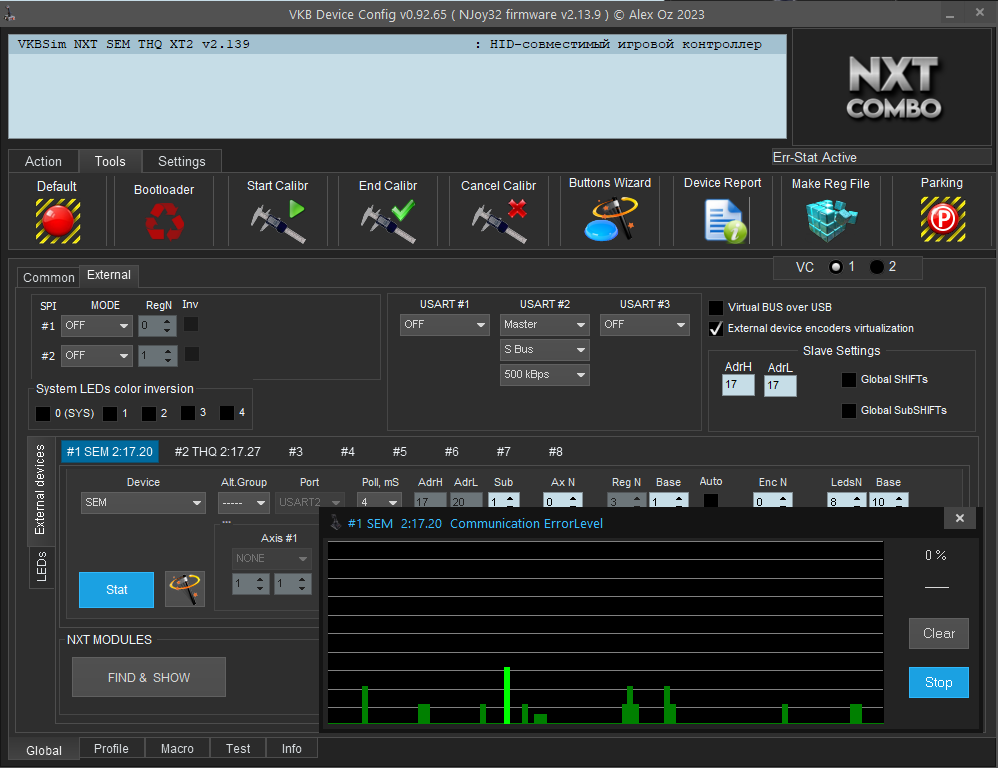
Task: Expand the 500 kBps baud rate dropdown
Action: coord(545,375)
